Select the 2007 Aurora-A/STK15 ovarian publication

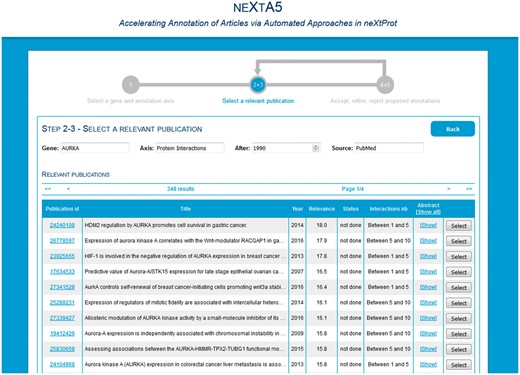(x=459, y=272)
